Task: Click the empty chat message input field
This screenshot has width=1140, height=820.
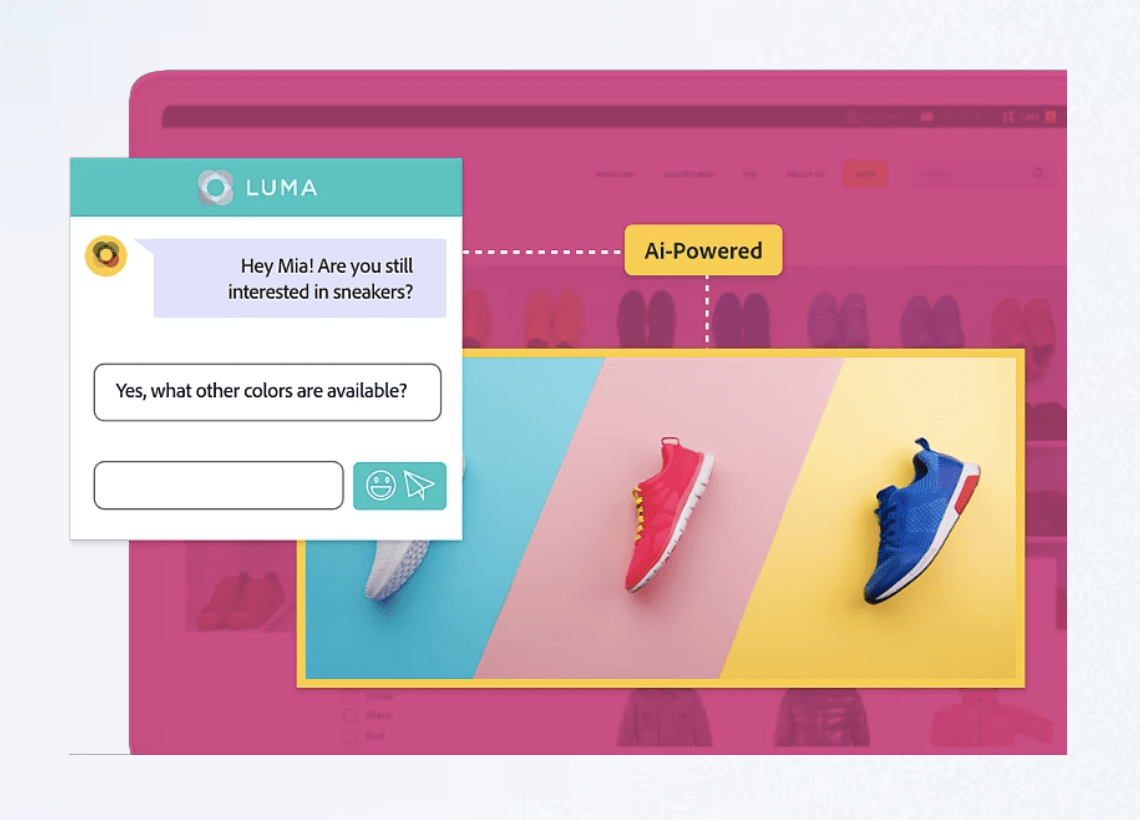Action: [219, 485]
